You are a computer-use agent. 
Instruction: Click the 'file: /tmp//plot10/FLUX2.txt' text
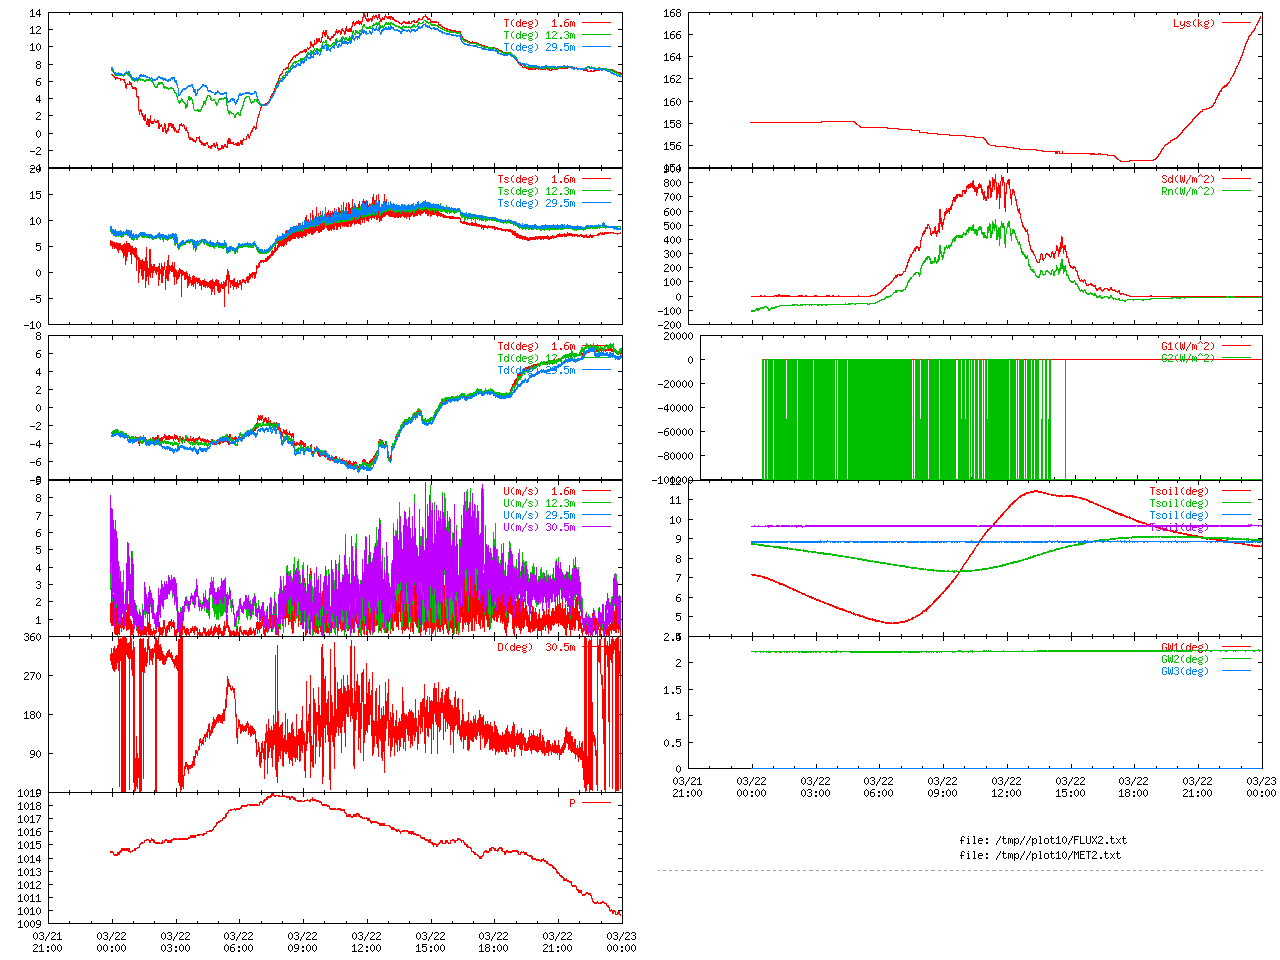pos(1043,841)
